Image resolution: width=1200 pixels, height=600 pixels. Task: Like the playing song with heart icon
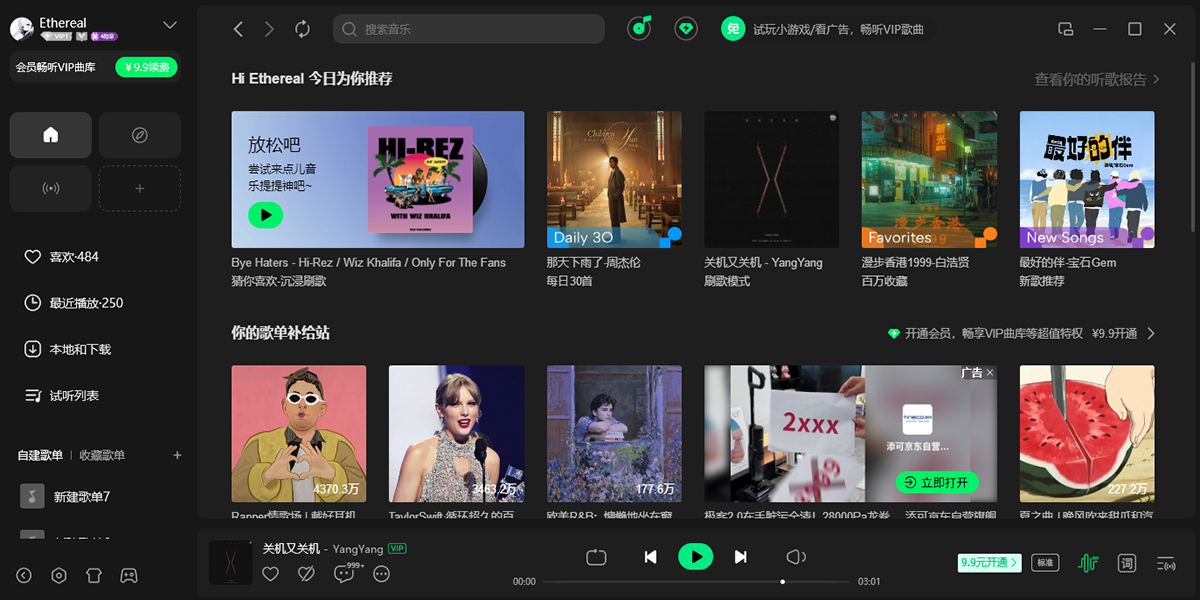[270, 573]
